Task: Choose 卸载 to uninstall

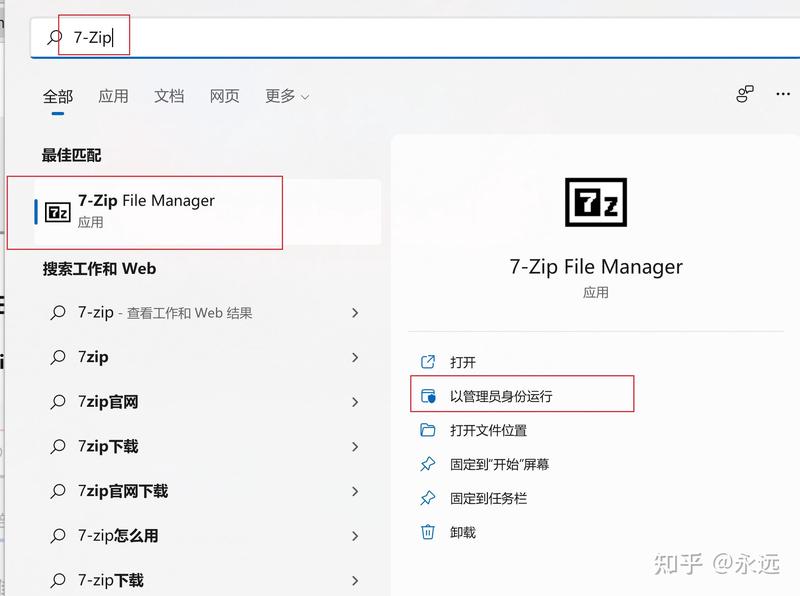Action: [x=463, y=533]
